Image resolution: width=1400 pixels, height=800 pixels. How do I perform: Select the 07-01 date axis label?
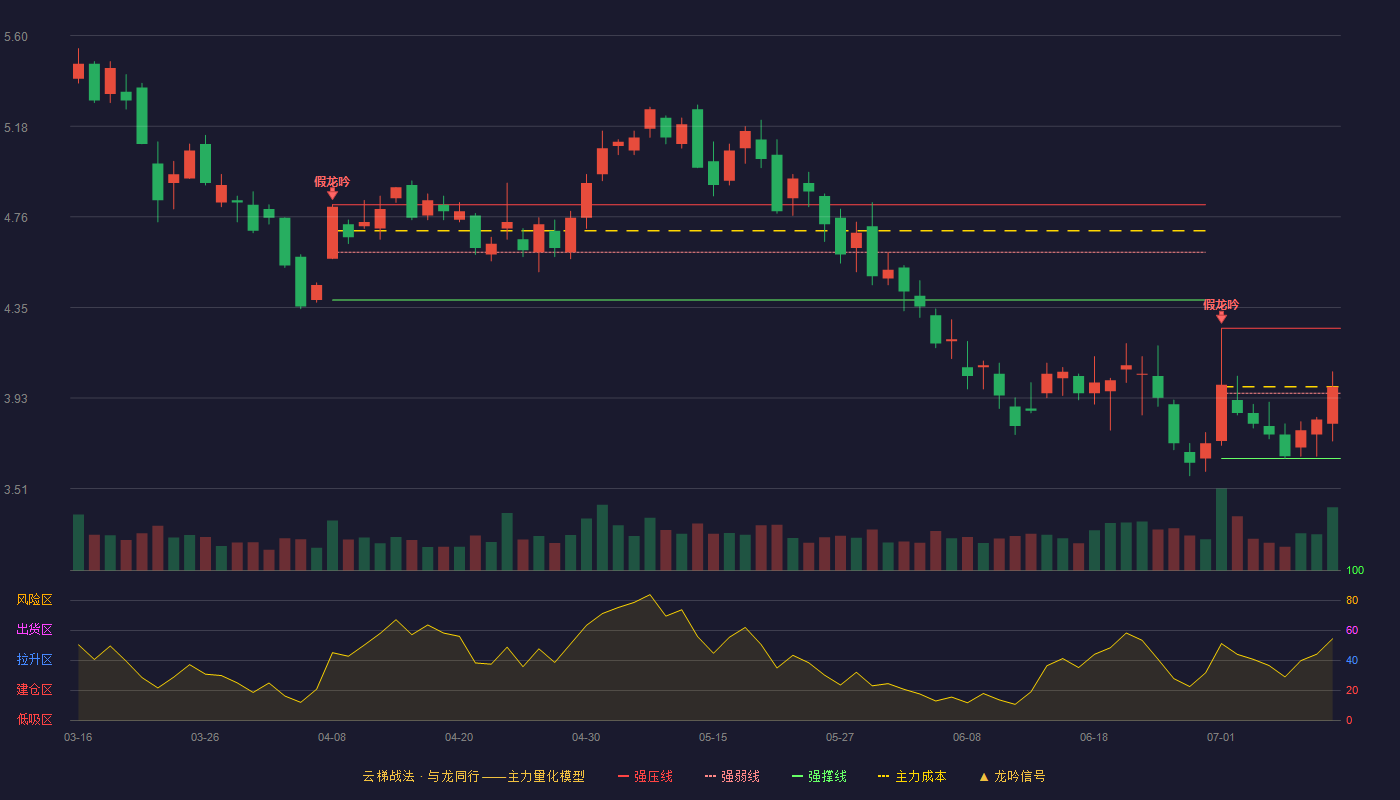pyautogui.click(x=1221, y=737)
